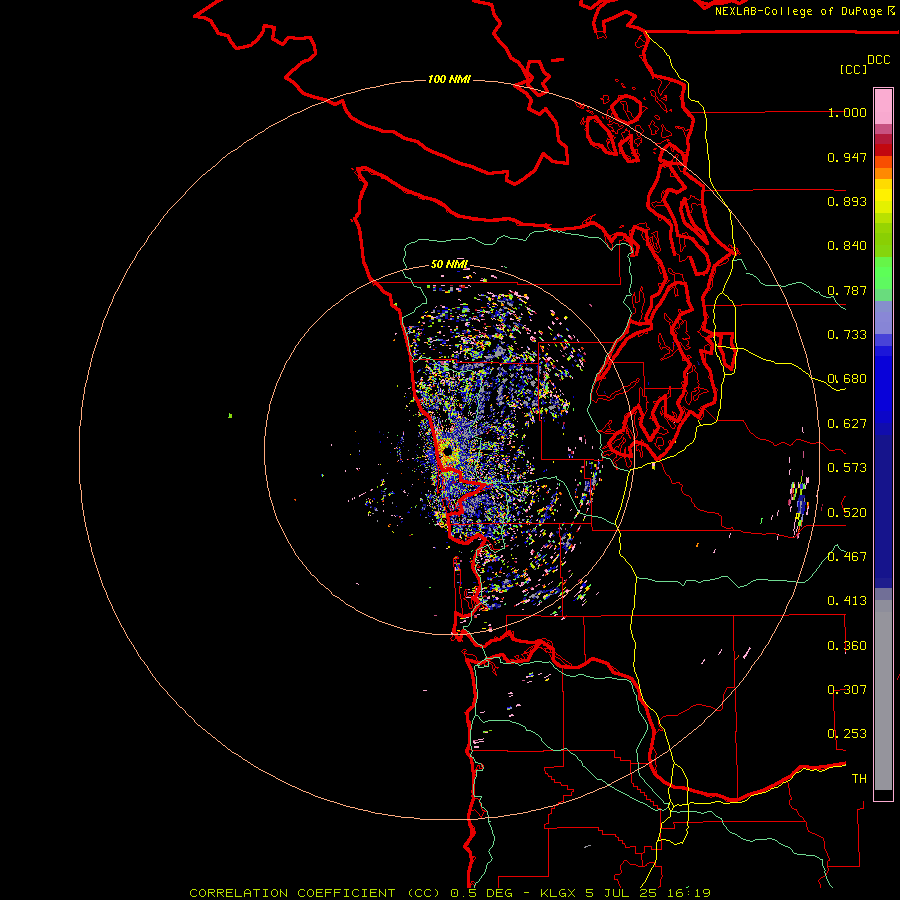This screenshot has width=900, height=900.
Task: Click the 0.307 scale label
Action: pos(847,689)
